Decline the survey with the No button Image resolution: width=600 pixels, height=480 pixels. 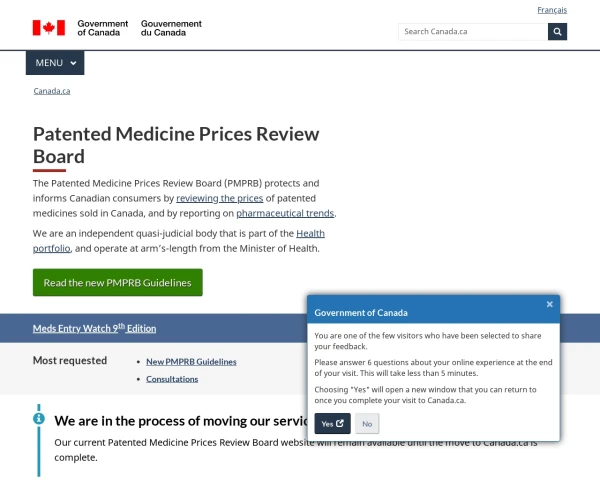tap(367, 424)
